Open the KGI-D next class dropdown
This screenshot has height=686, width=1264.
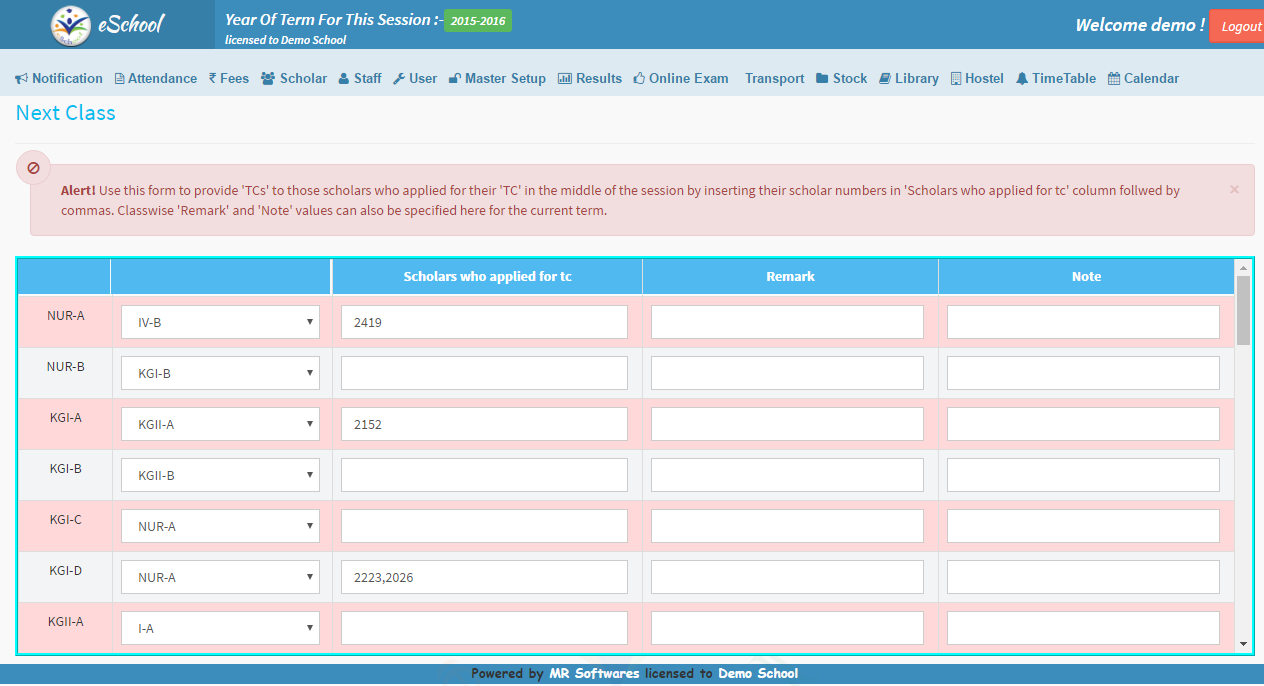coord(220,577)
